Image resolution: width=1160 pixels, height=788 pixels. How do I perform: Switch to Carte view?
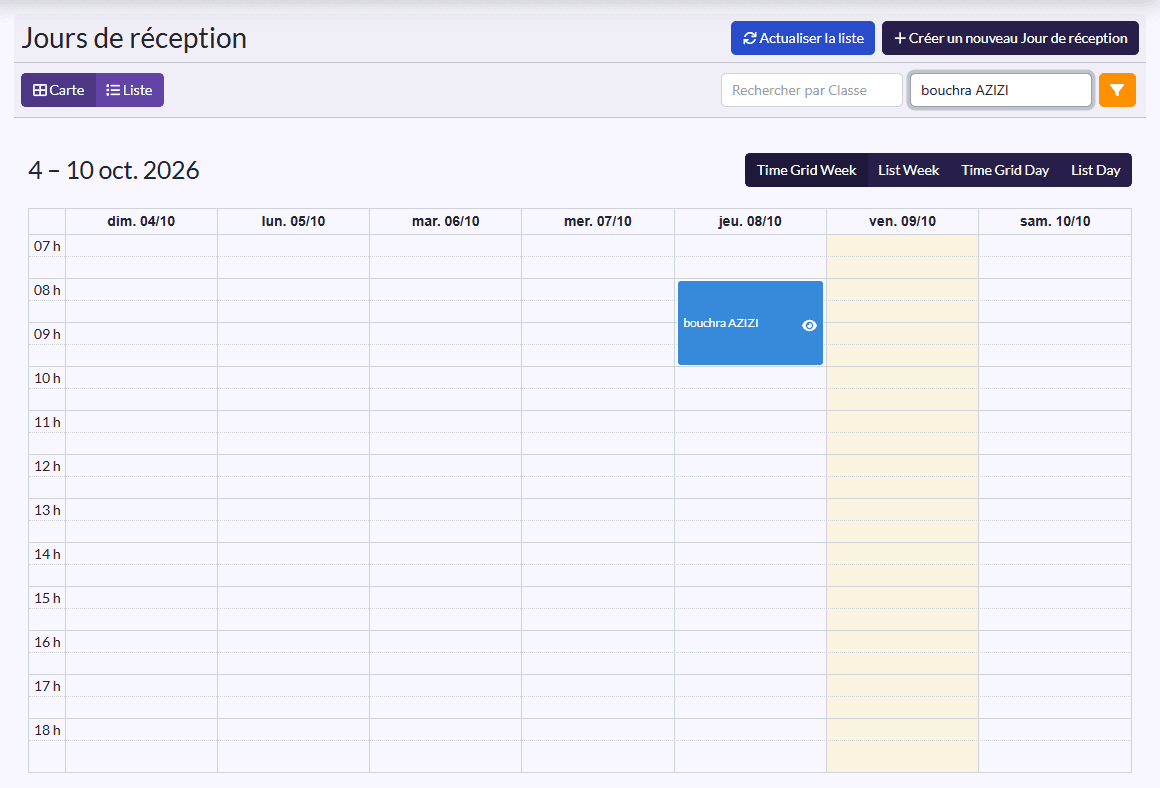pos(58,90)
